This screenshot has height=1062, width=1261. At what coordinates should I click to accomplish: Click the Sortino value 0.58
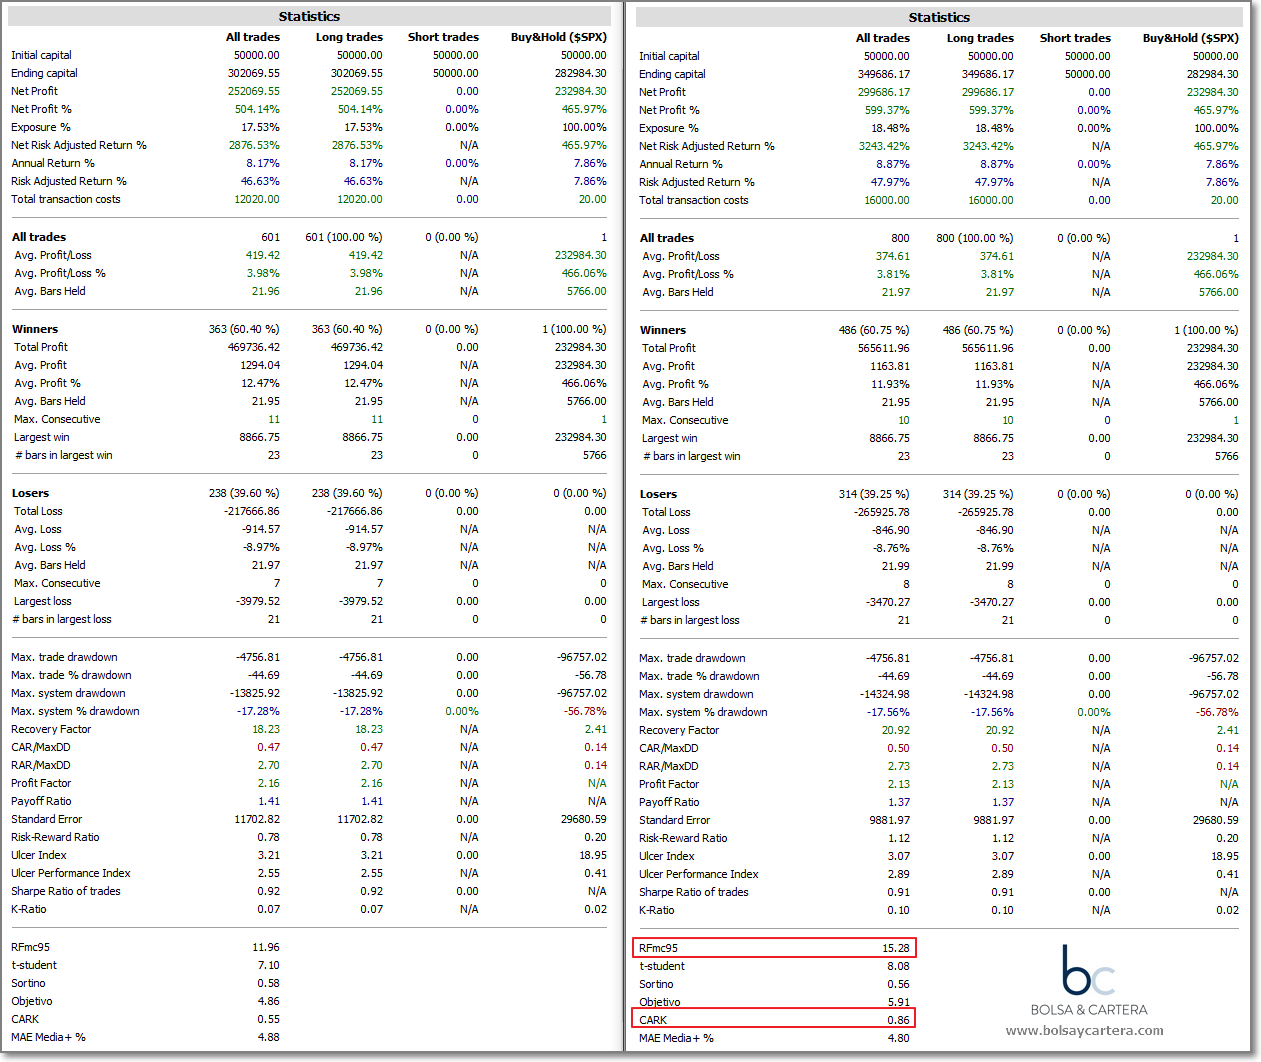pyautogui.click(x=269, y=983)
